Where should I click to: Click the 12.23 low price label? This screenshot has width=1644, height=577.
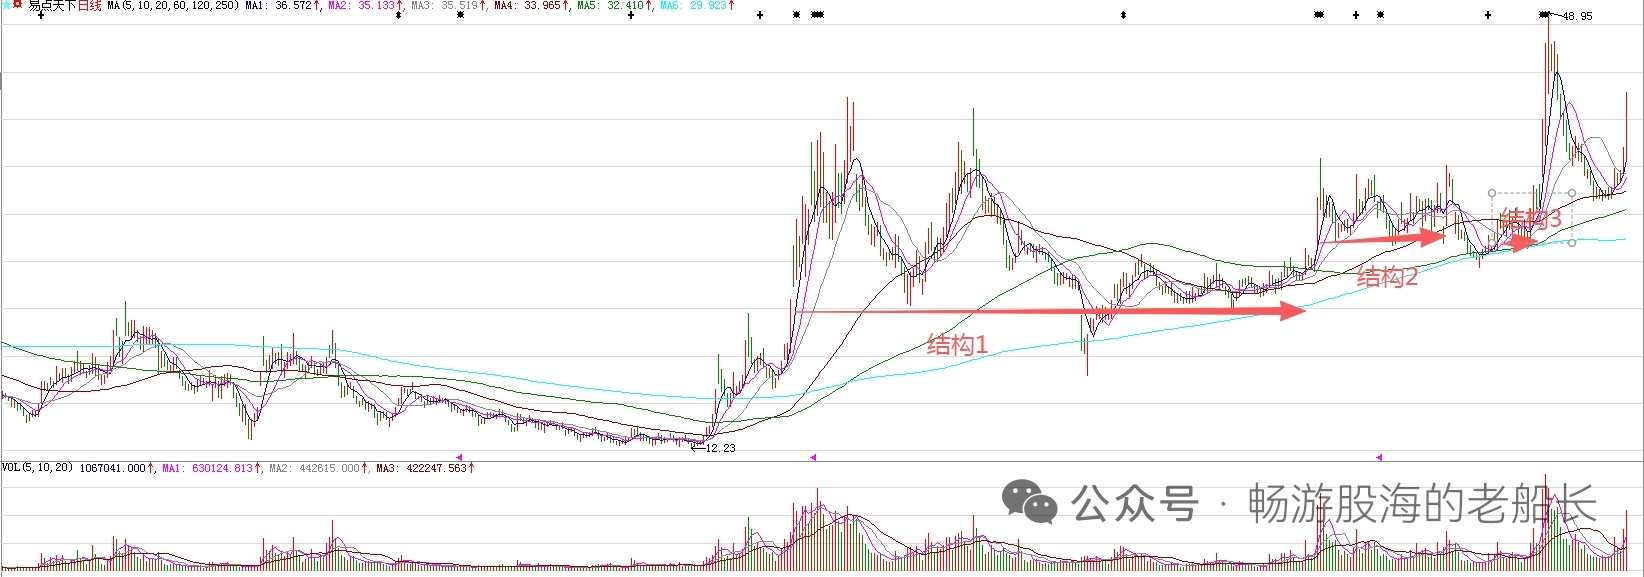pos(720,448)
